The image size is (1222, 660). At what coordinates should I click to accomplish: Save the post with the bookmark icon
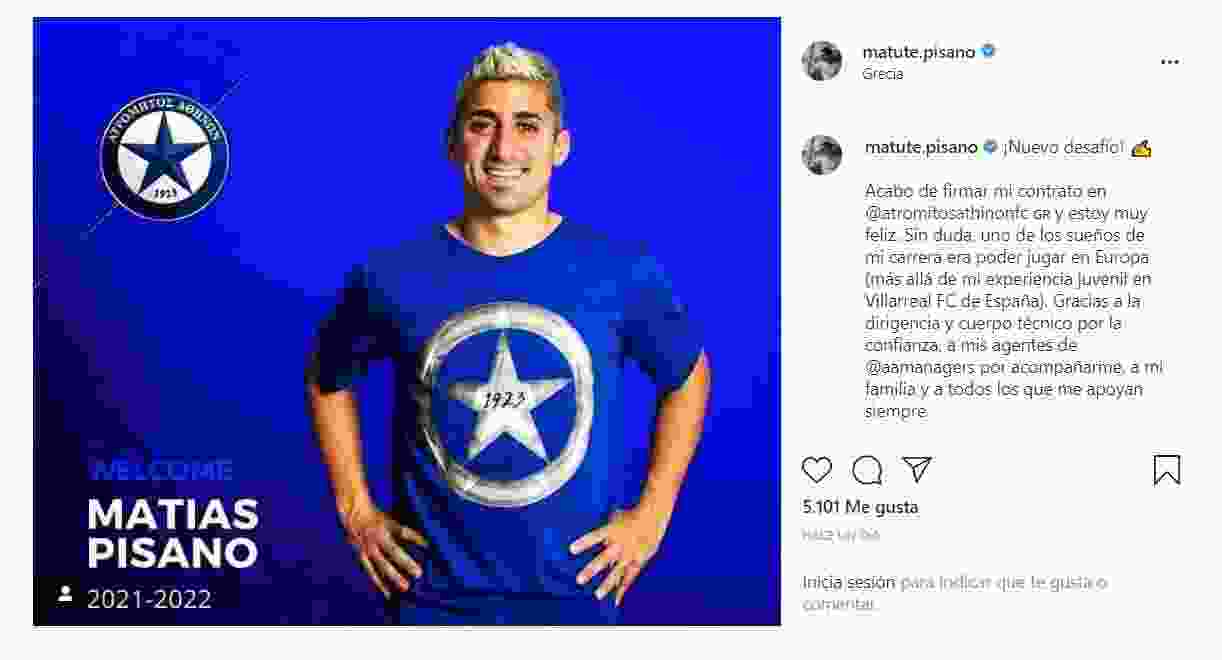(x=1167, y=470)
